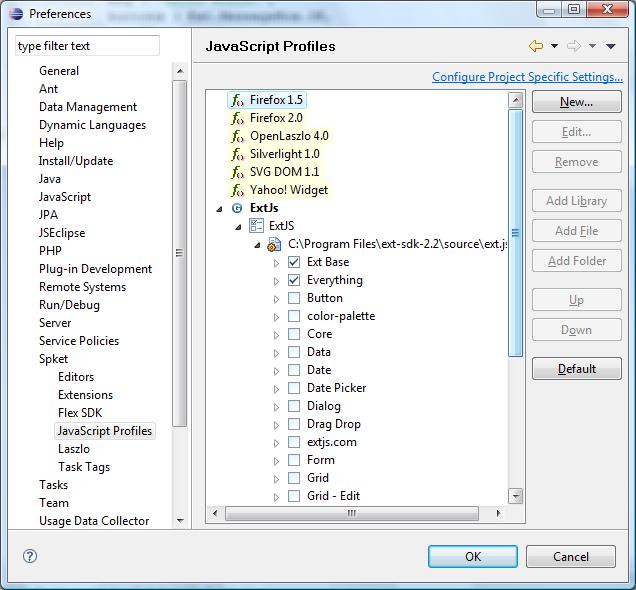636x590 pixels.
Task: Check the Form checkbox
Action: (x=294, y=460)
